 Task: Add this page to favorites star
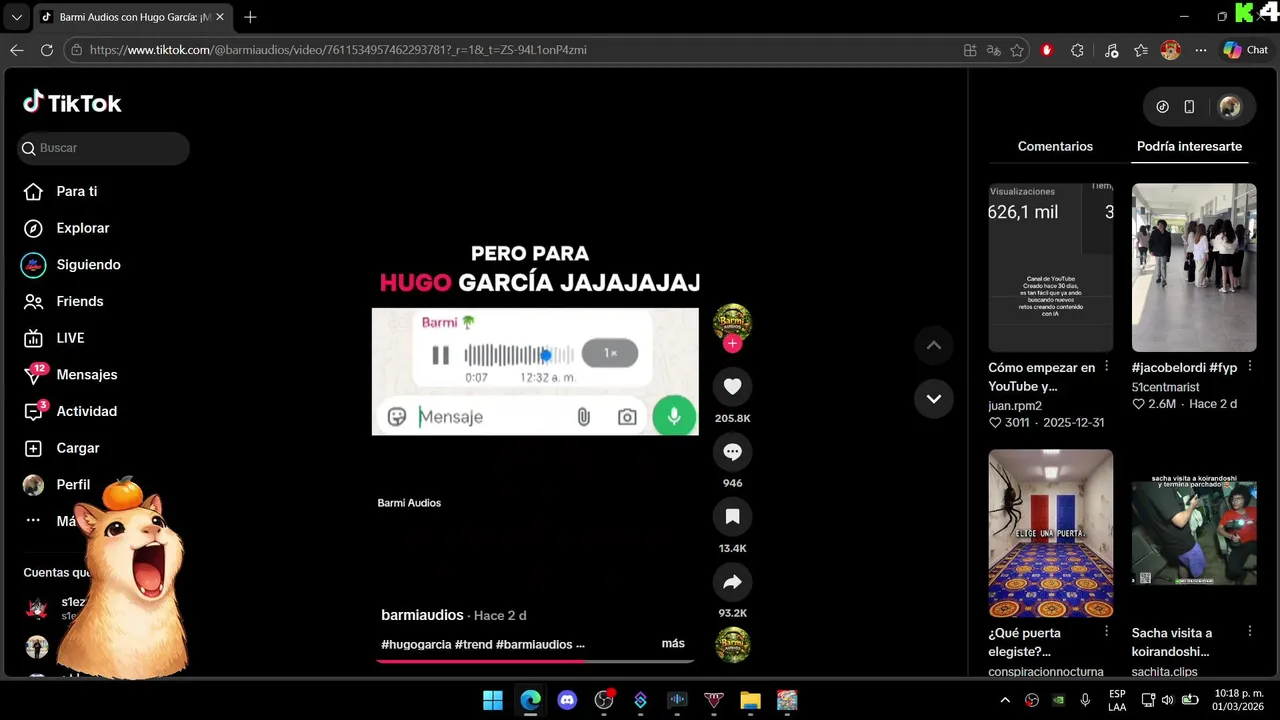1017,50
